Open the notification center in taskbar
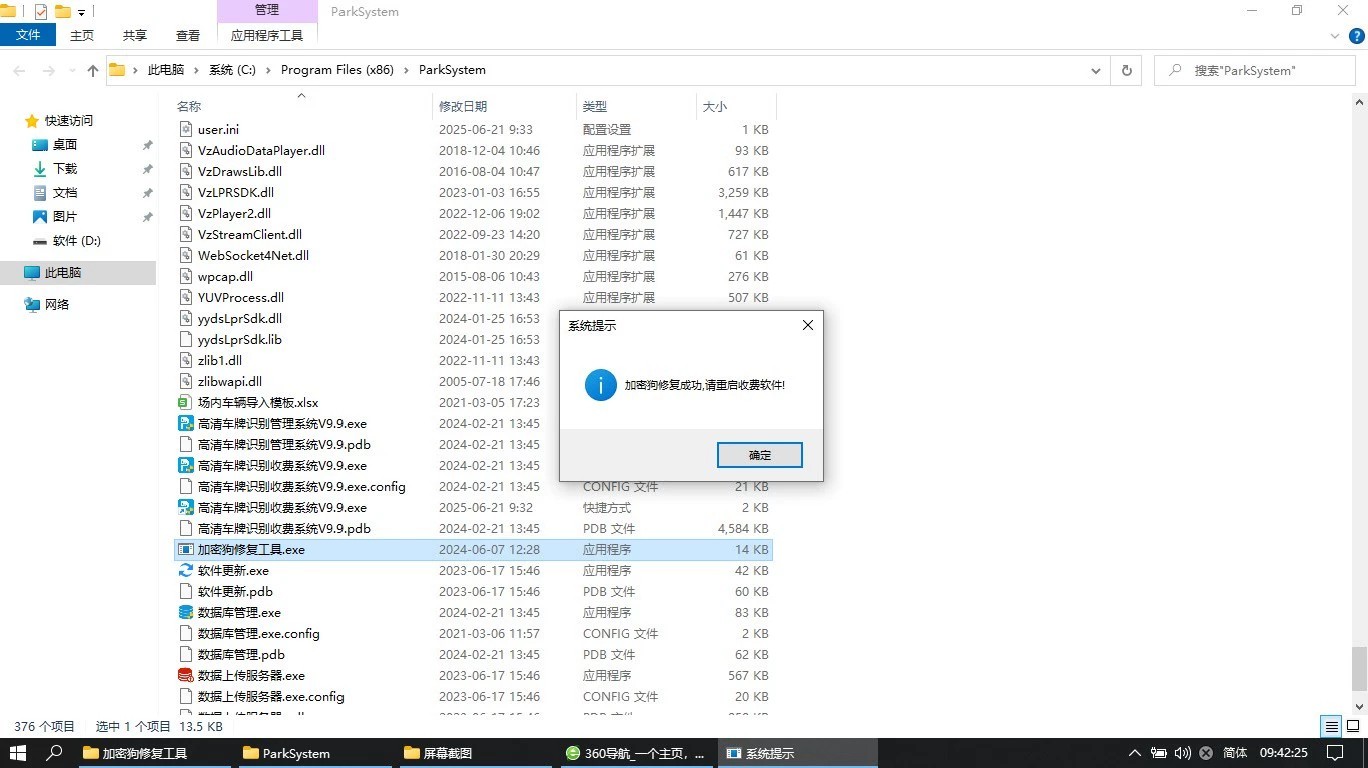Image resolution: width=1368 pixels, height=768 pixels. [x=1334, y=753]
